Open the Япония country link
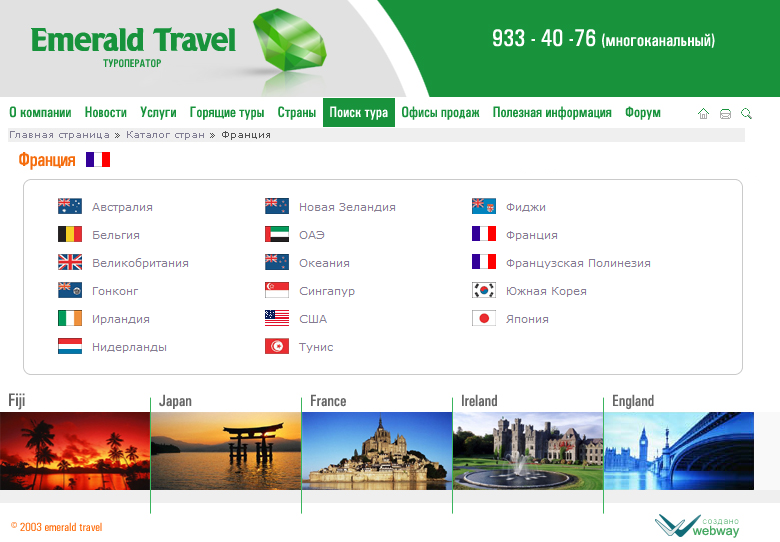This screenshot has width=780, height=542. (x=527, y=319)
